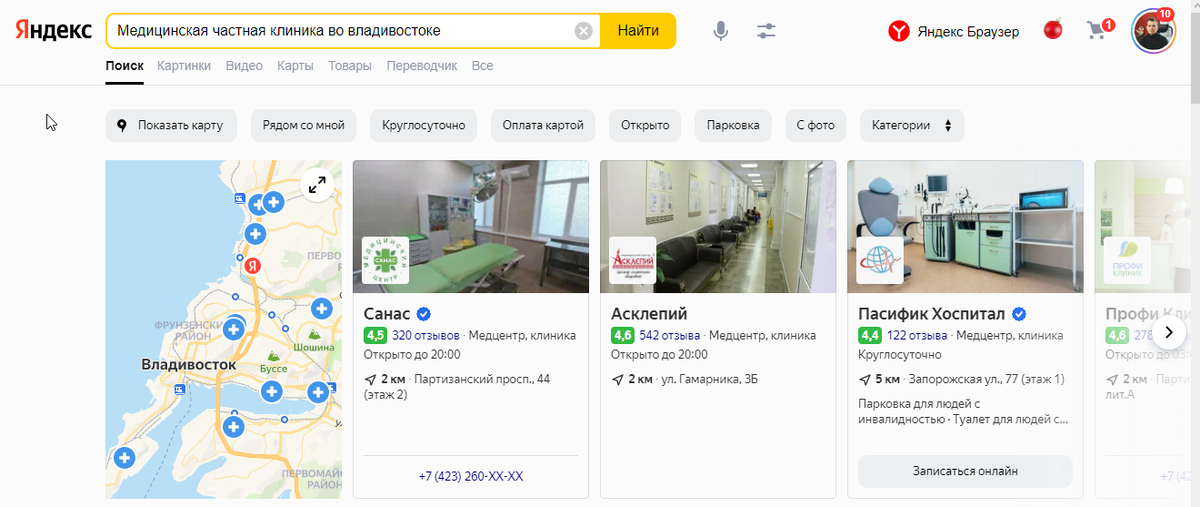Click the 4,4 rating badge of Пасифик Хоспитал
Image resolution: width=1200 pixels, height=507 pixels.
pos(870,335)
